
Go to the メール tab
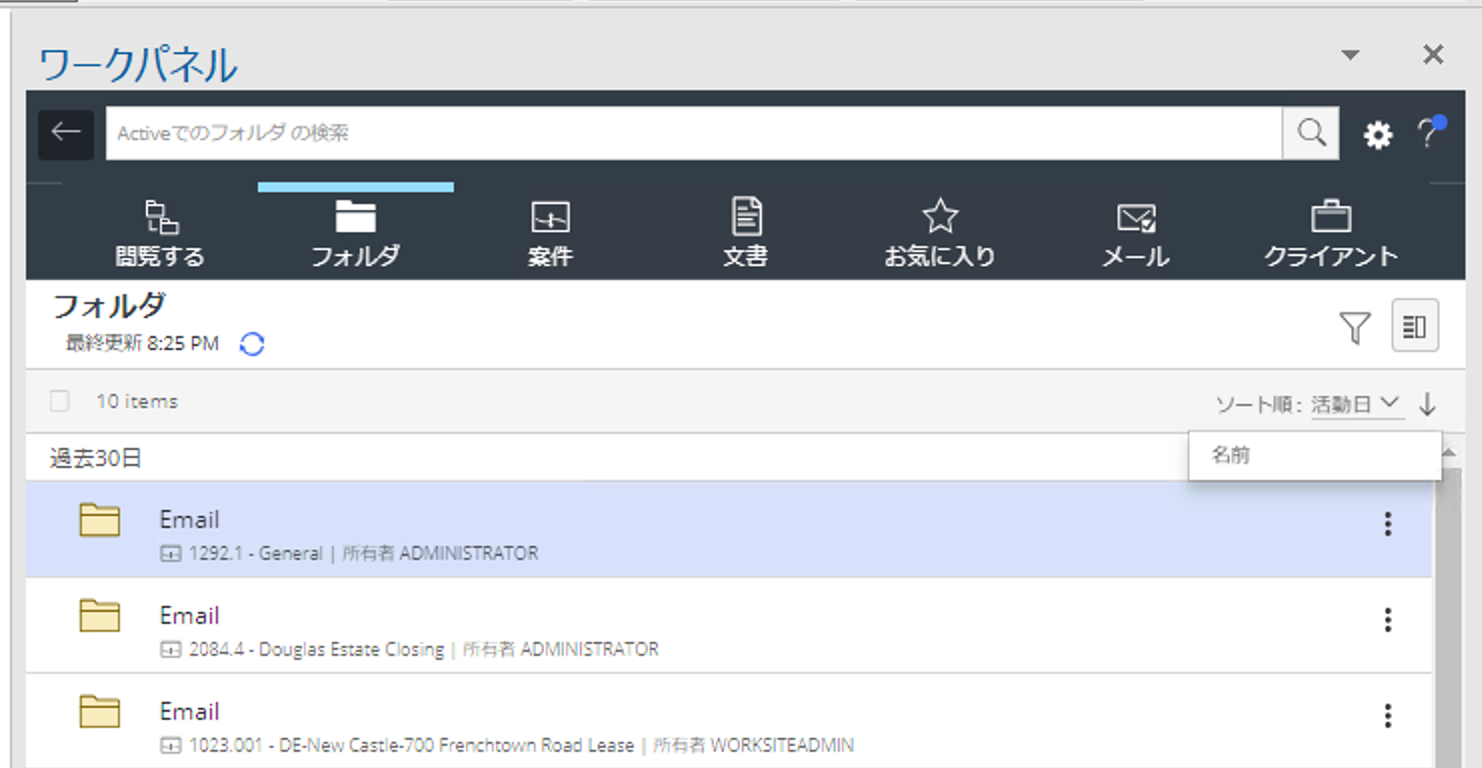tap(1135, 233)
